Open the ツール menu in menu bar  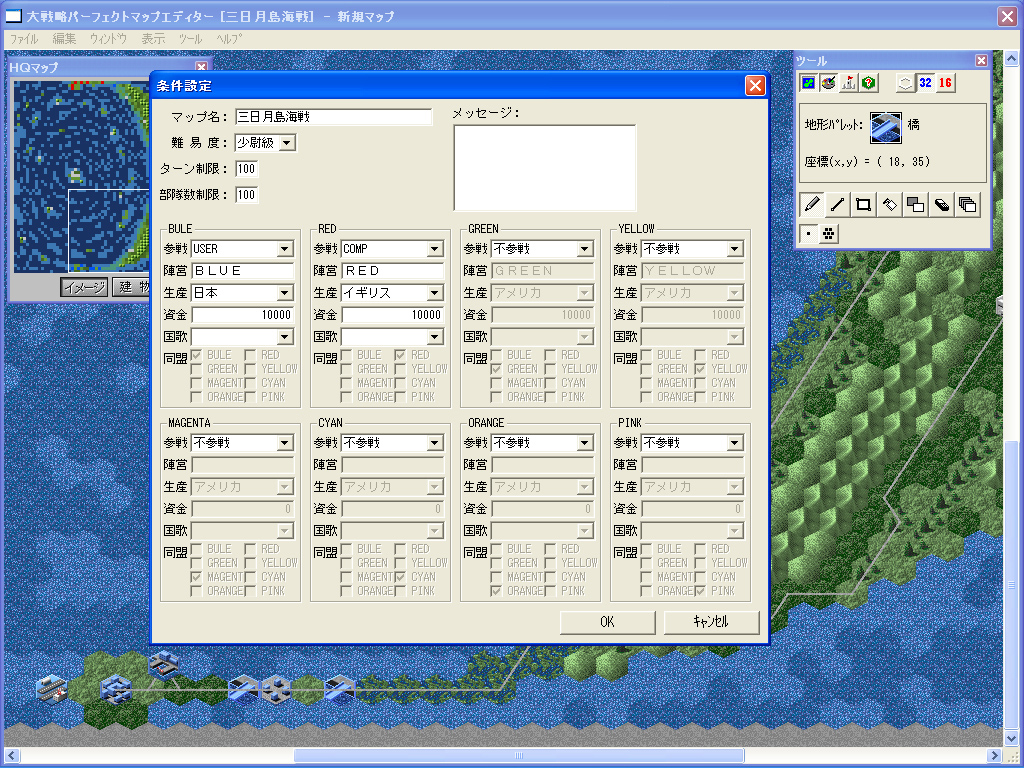coord(190,39)
